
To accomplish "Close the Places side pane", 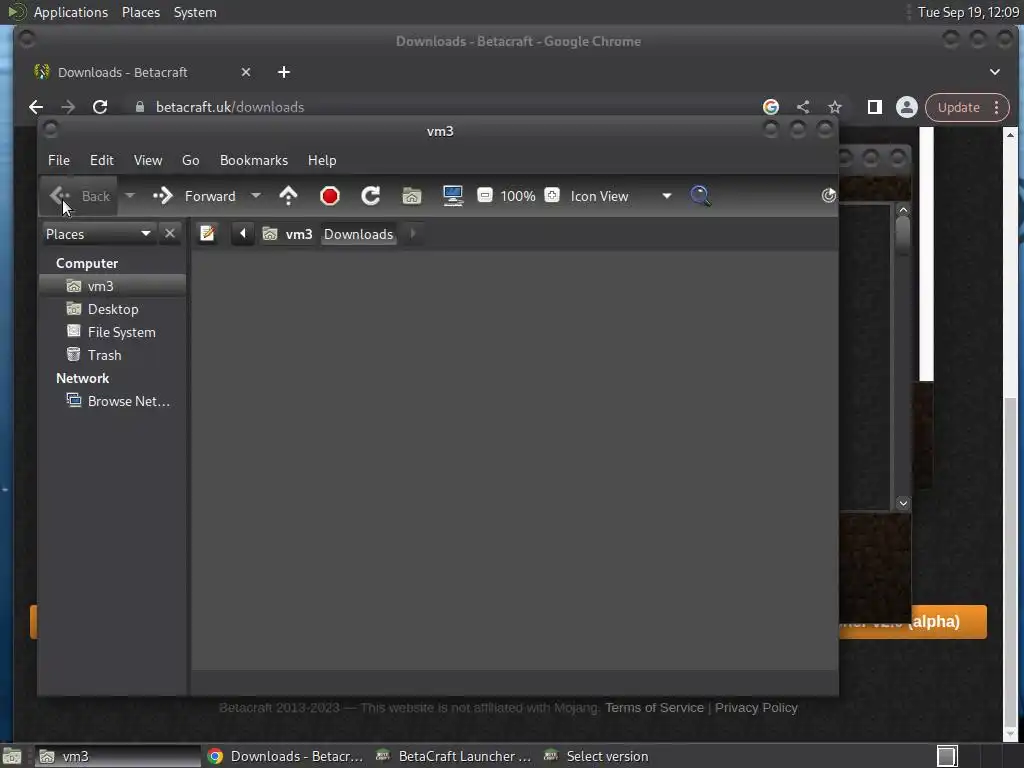I will (170, 233).
